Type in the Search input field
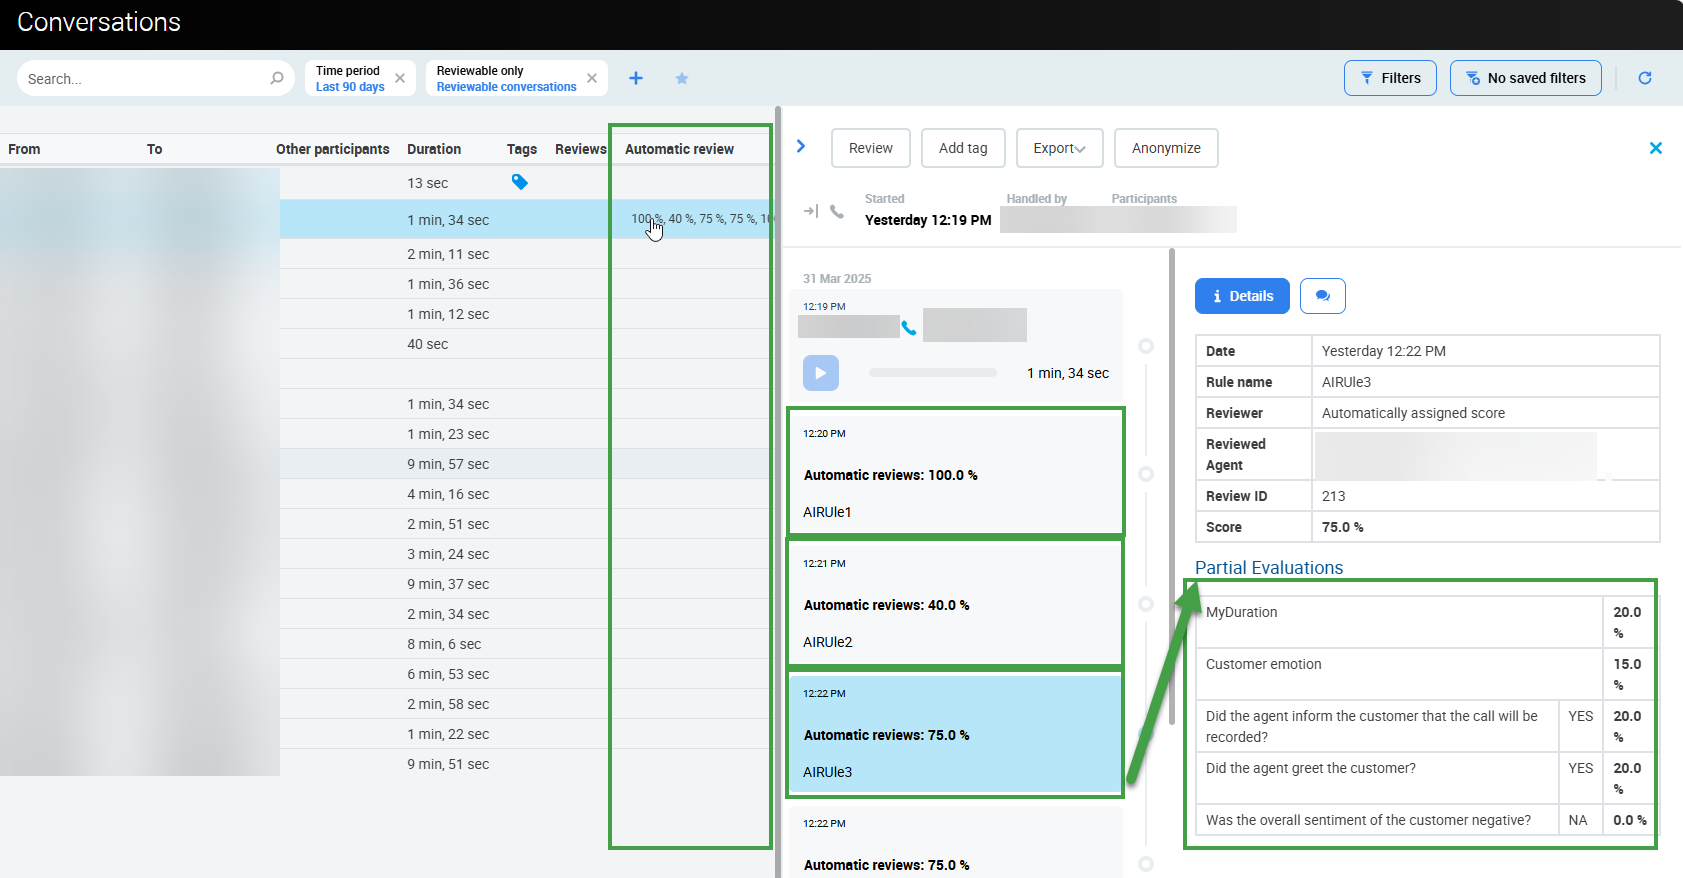 [x=145, y=78]
